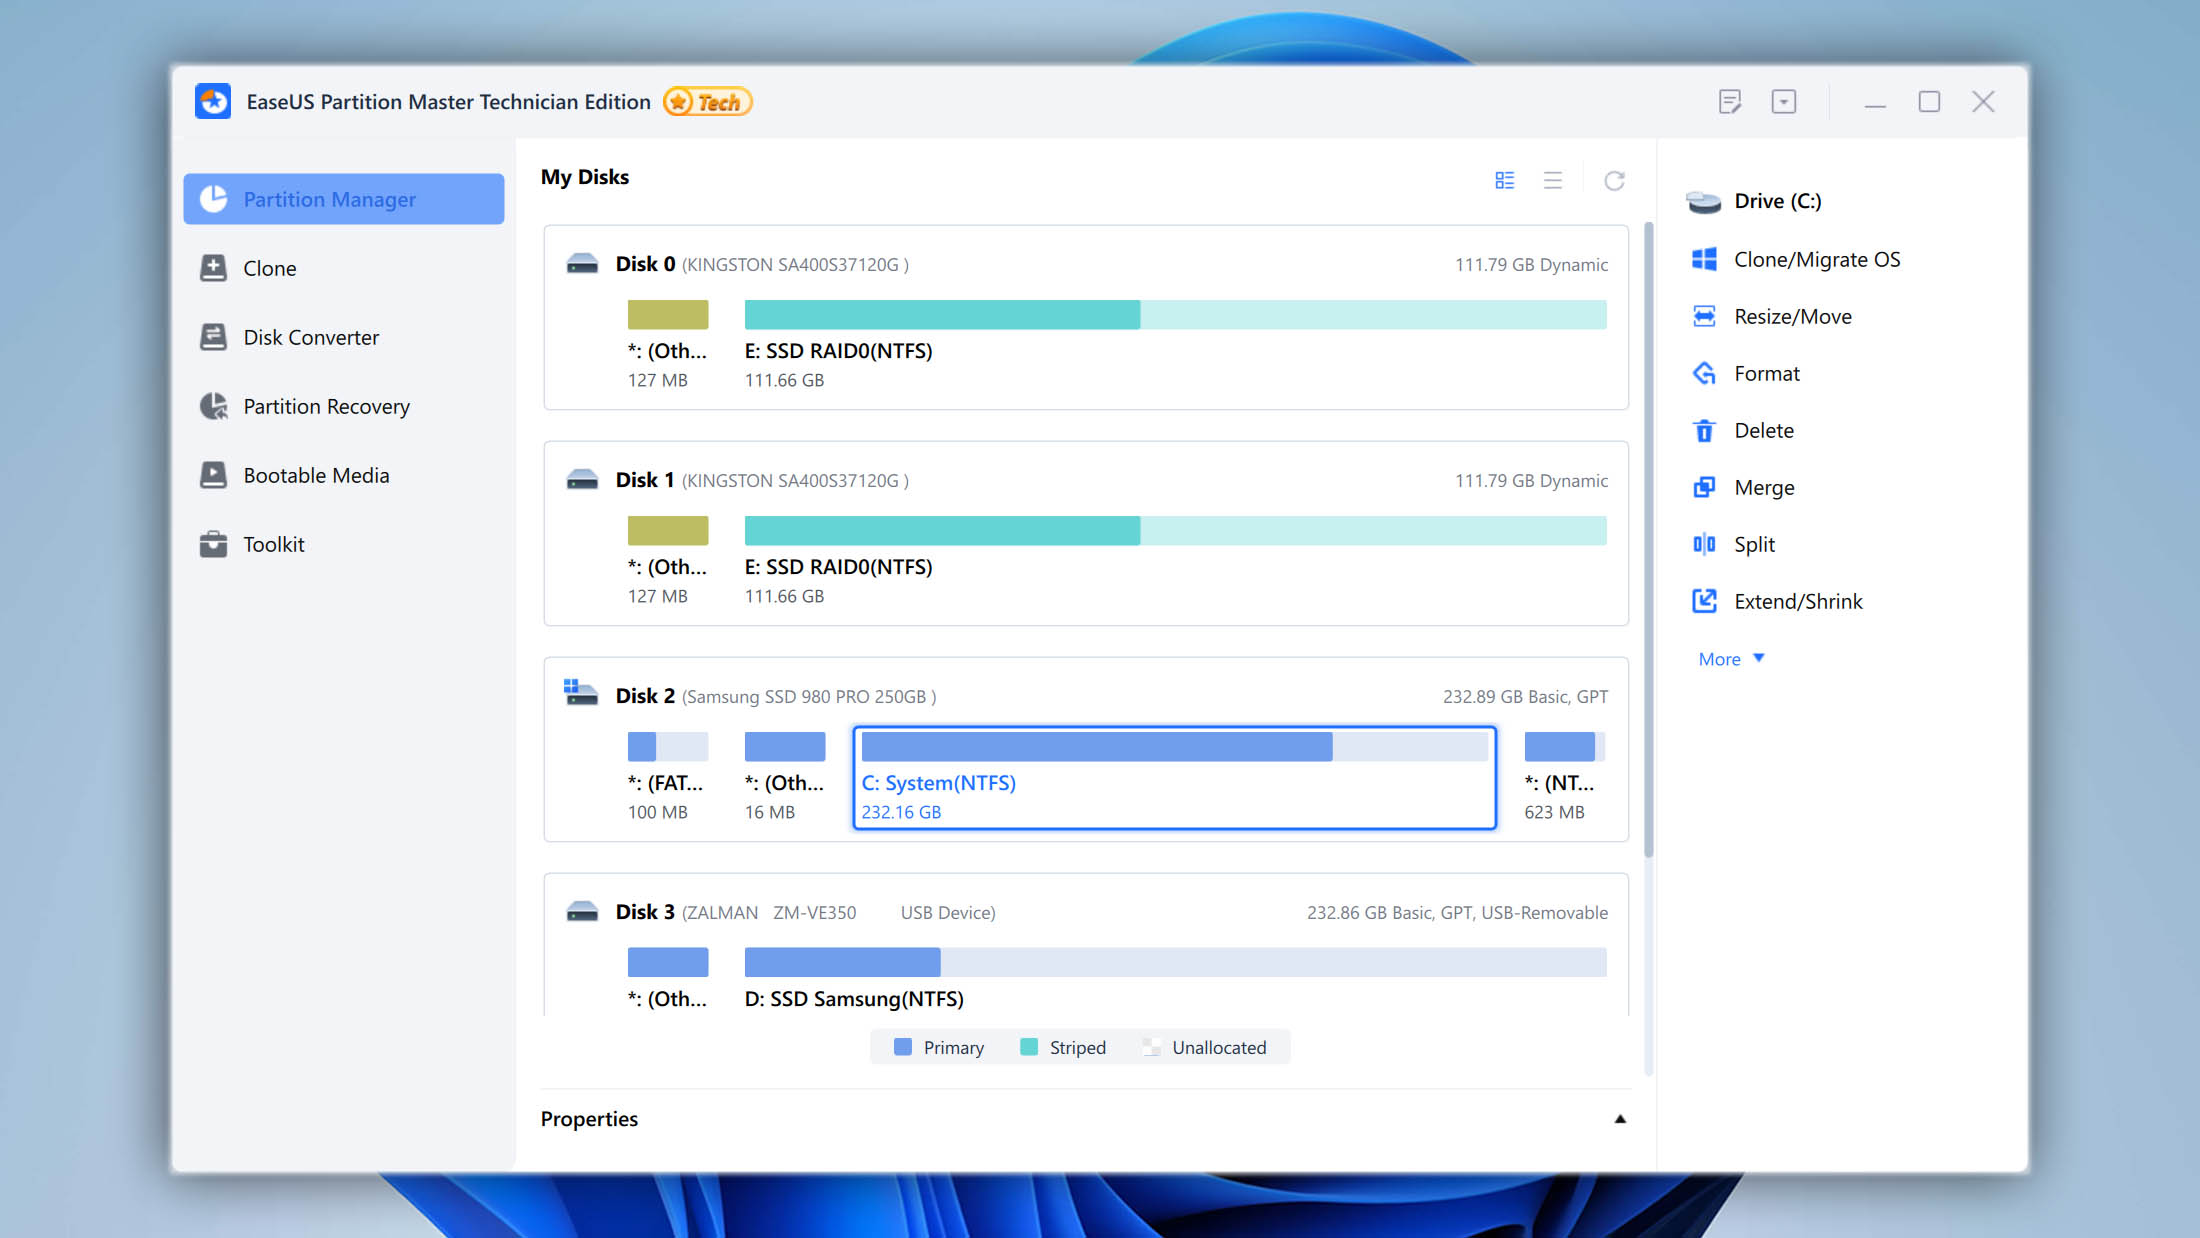The width and height of the screenshot is (2200, 1238).
Task: Click the Toolkit briefcase icon
Action: click(213, 544)
